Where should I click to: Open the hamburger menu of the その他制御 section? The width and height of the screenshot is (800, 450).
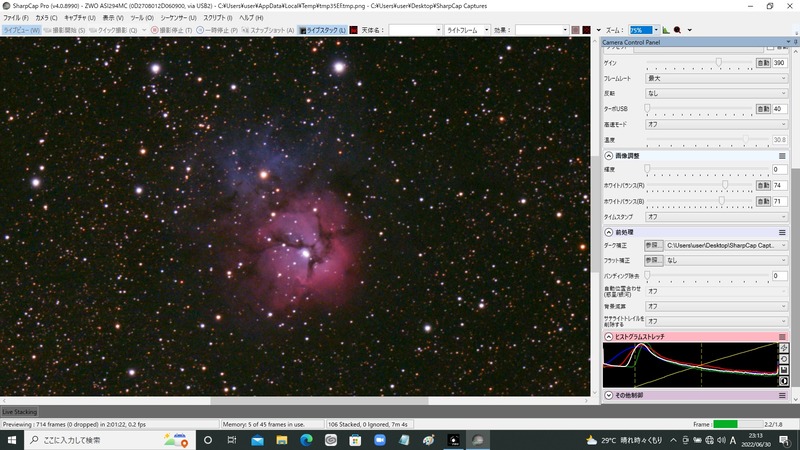click(x=782, y=395)
